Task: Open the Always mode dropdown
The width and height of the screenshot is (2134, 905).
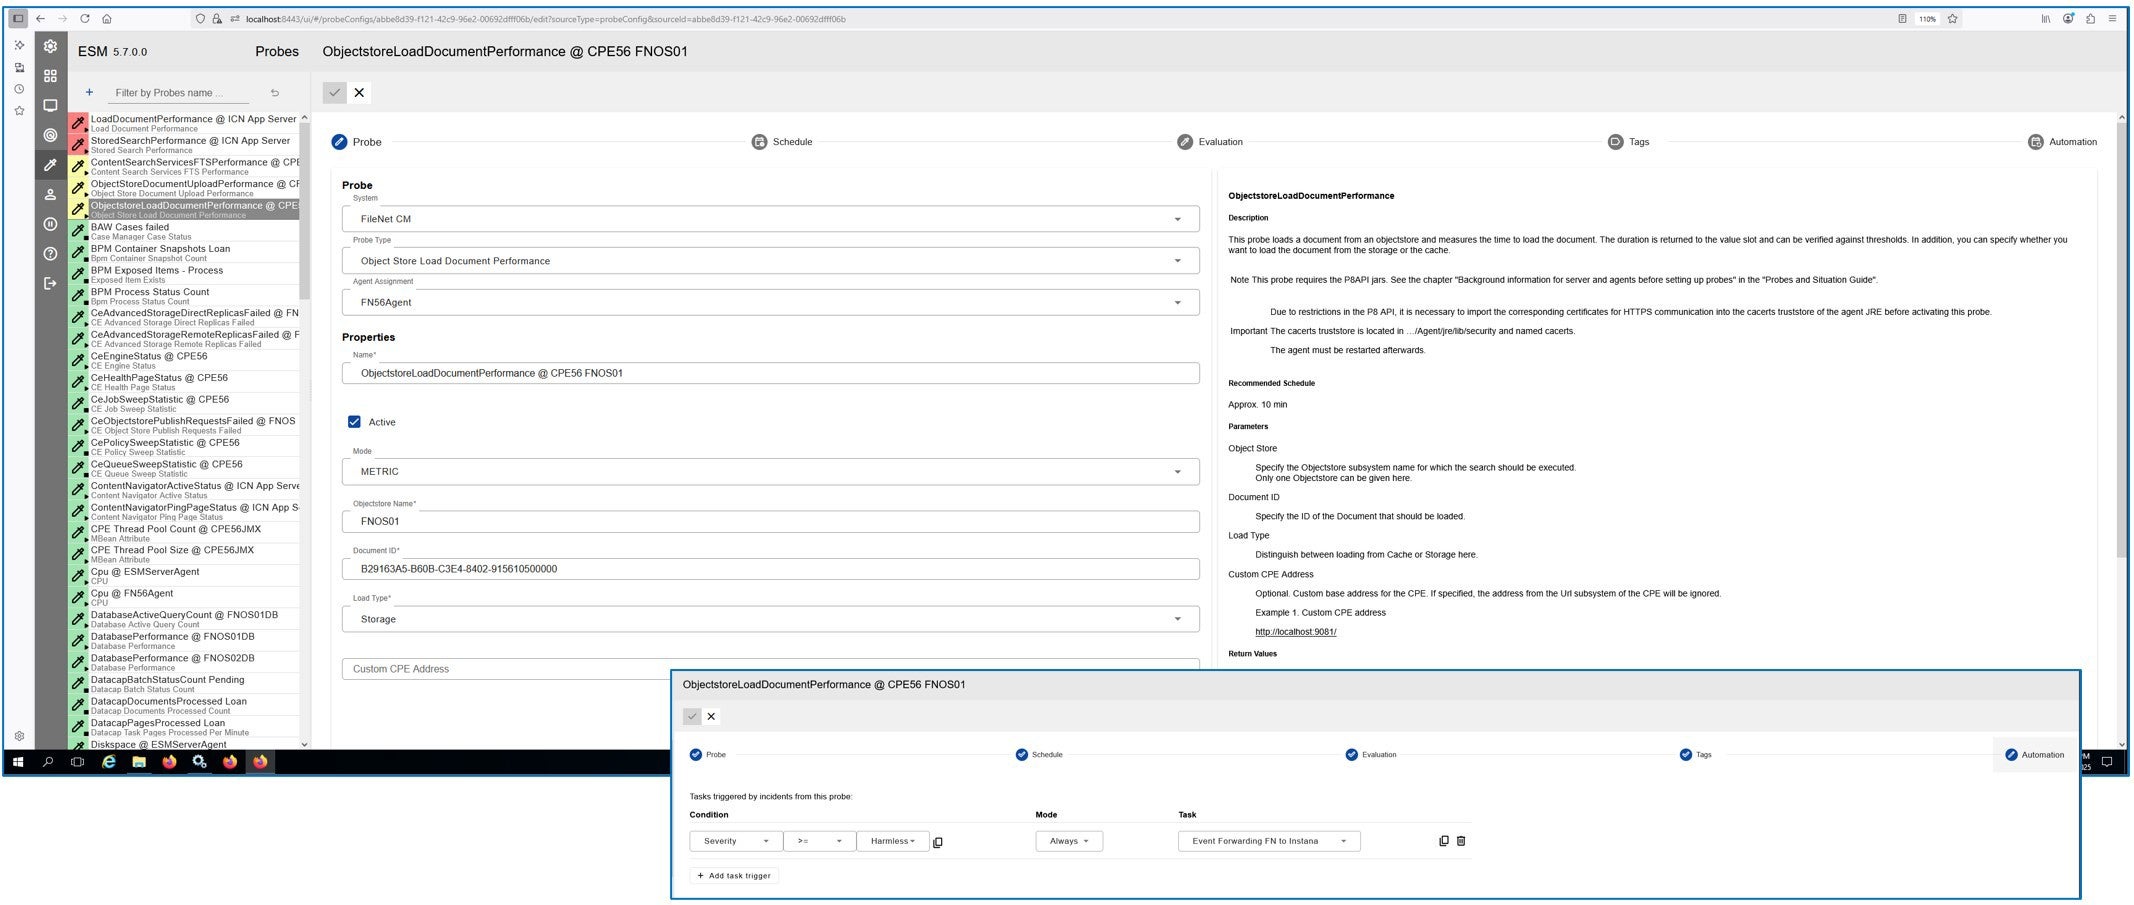Action: [x=1069, y=841]
